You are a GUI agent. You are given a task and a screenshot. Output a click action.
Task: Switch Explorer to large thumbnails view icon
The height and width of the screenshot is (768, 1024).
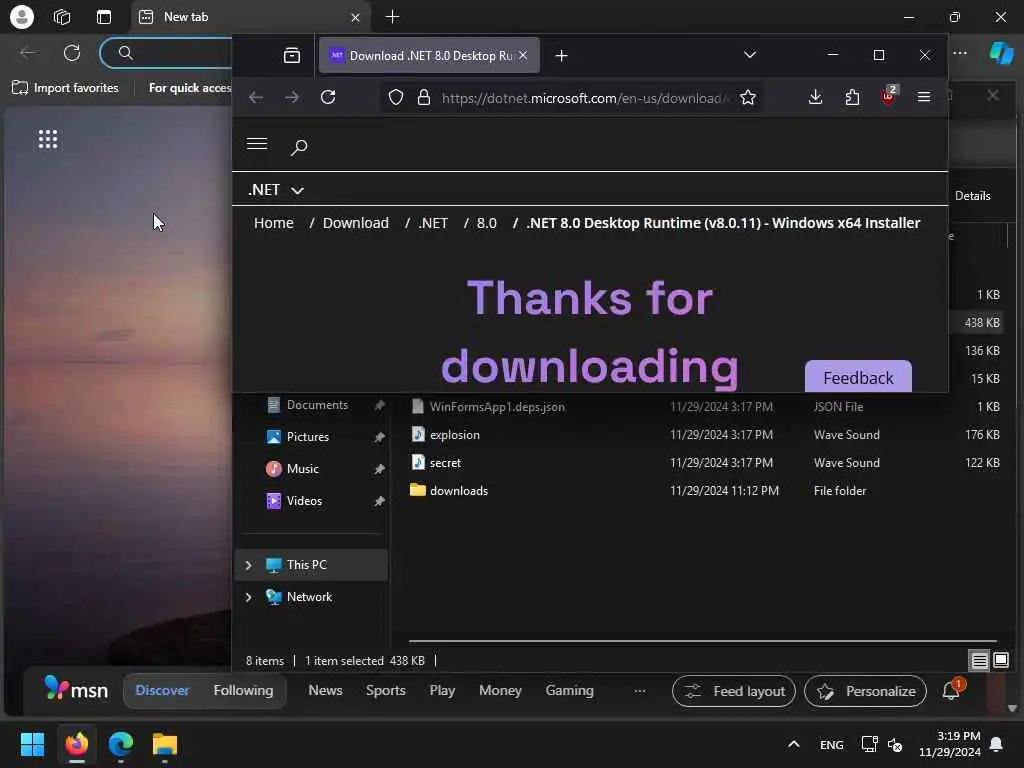1001,661
